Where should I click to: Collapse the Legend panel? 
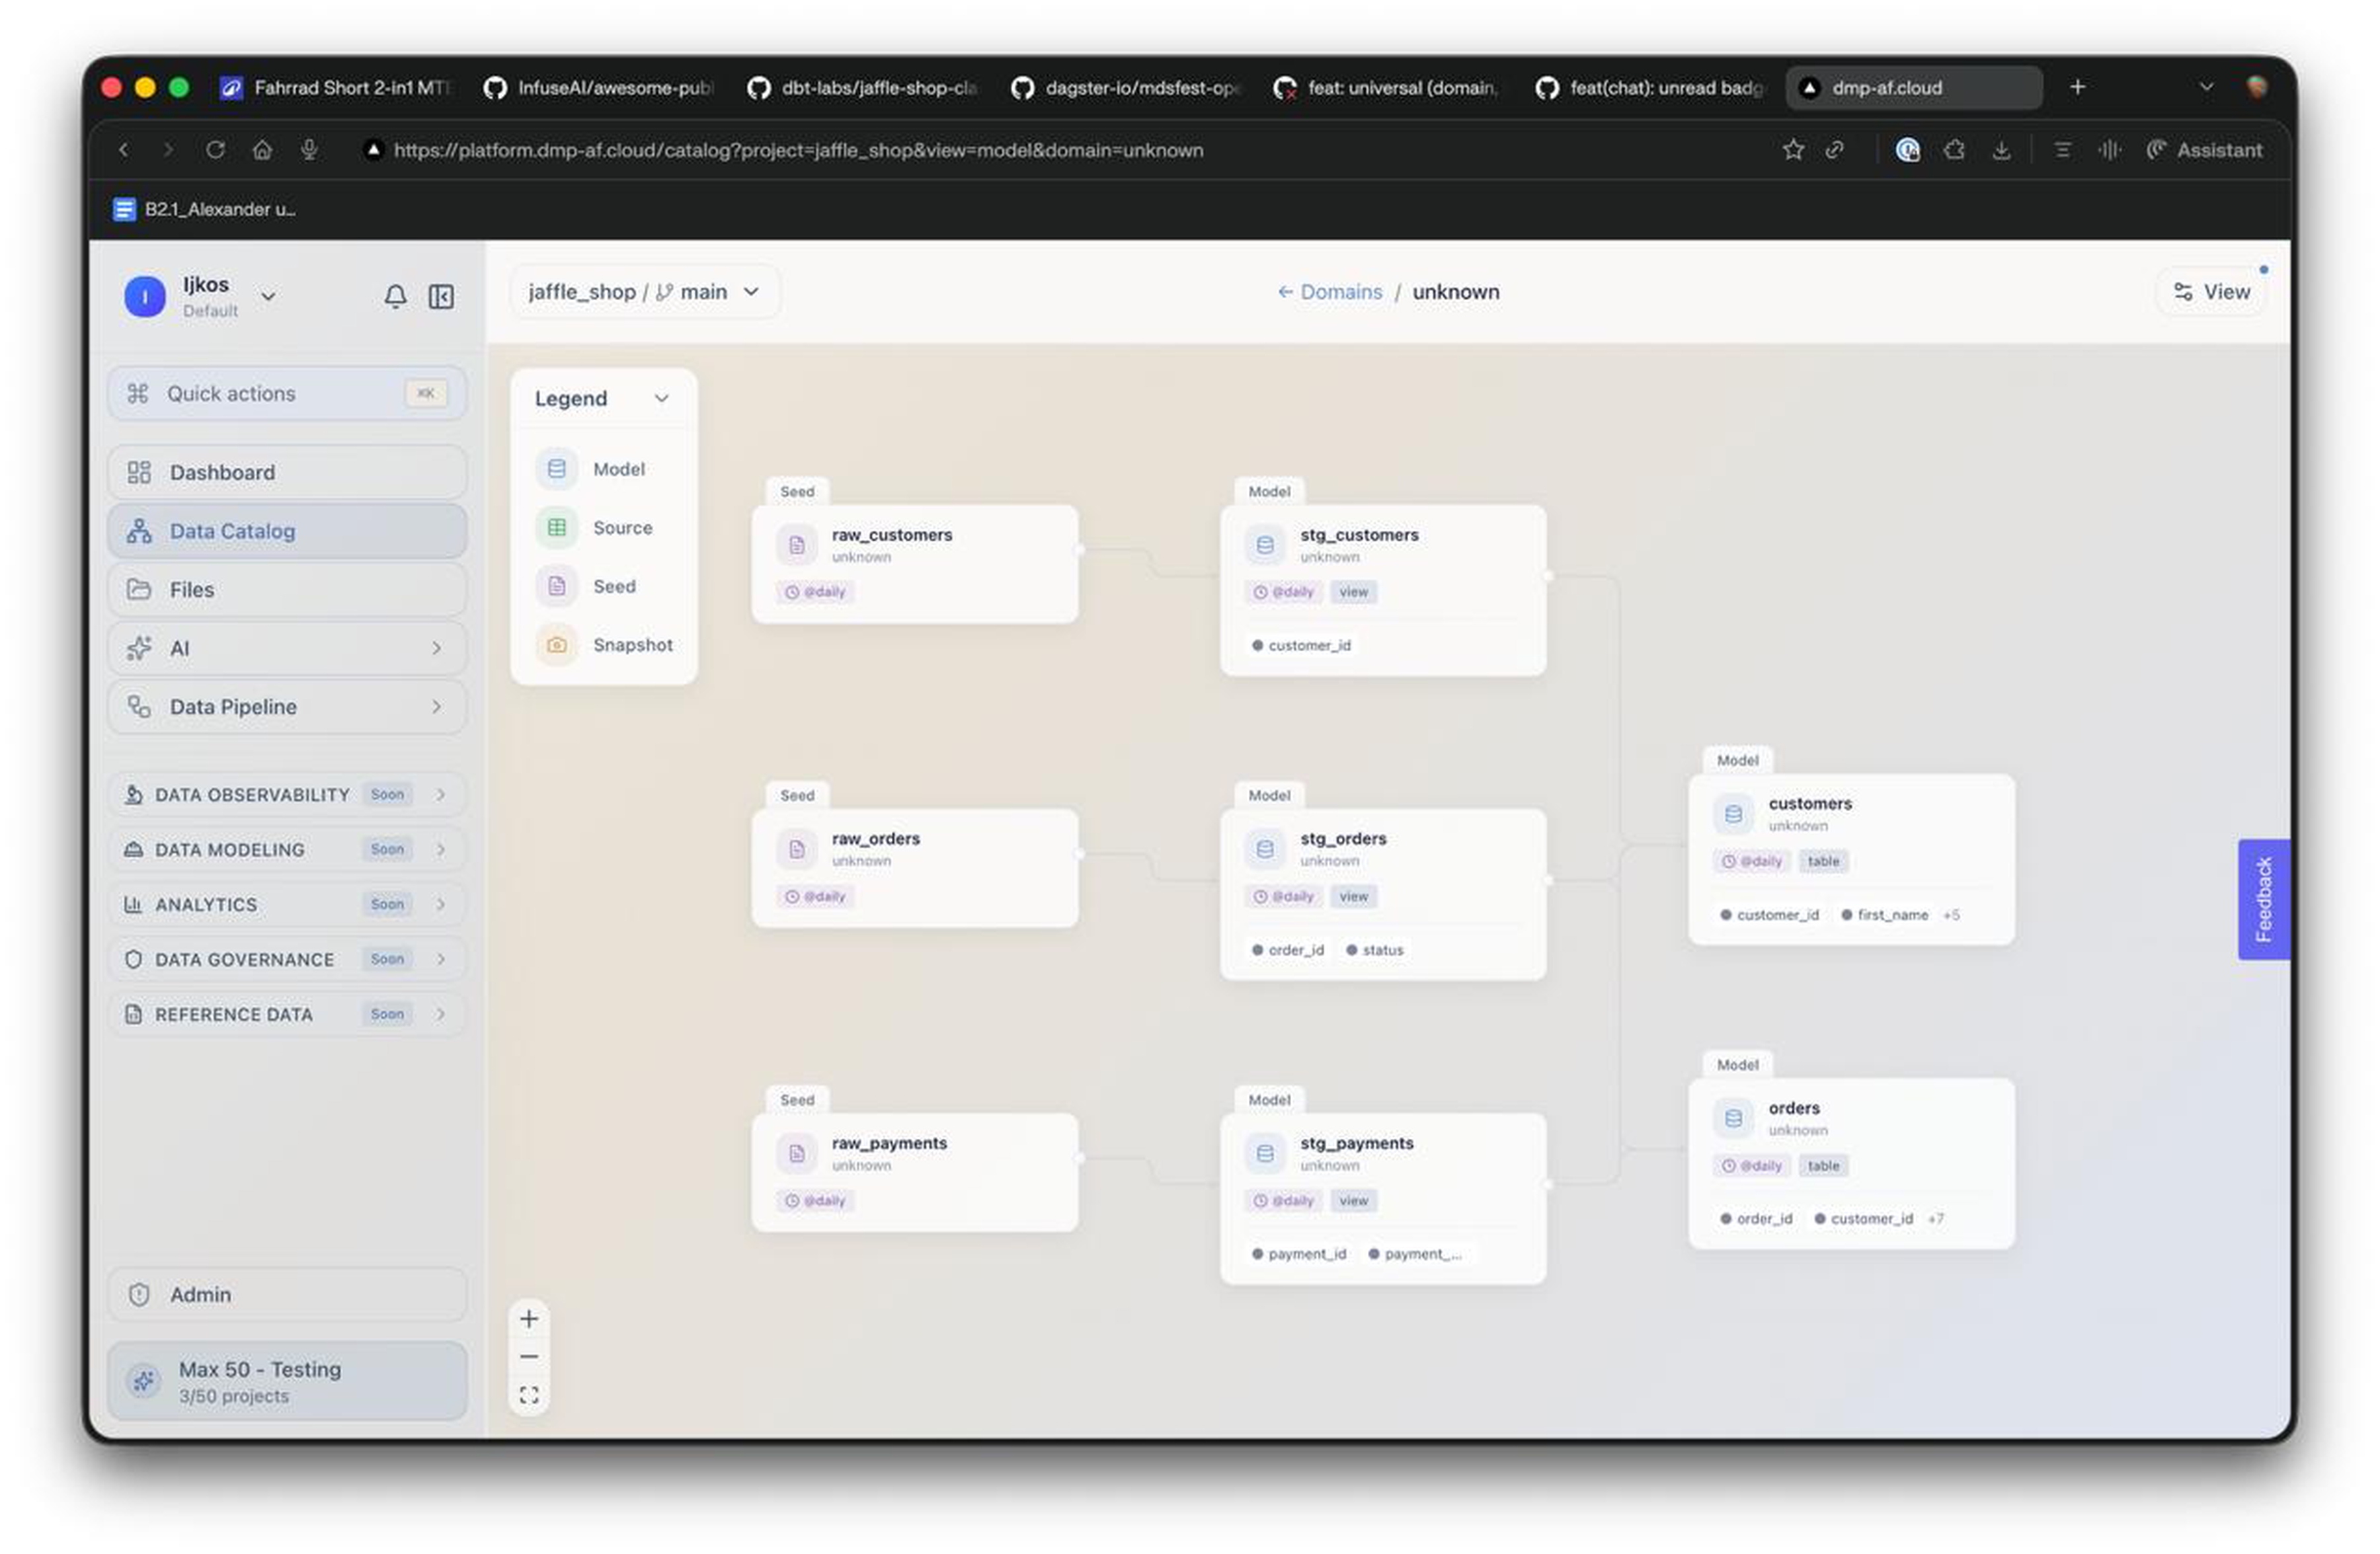pos(662,398)
